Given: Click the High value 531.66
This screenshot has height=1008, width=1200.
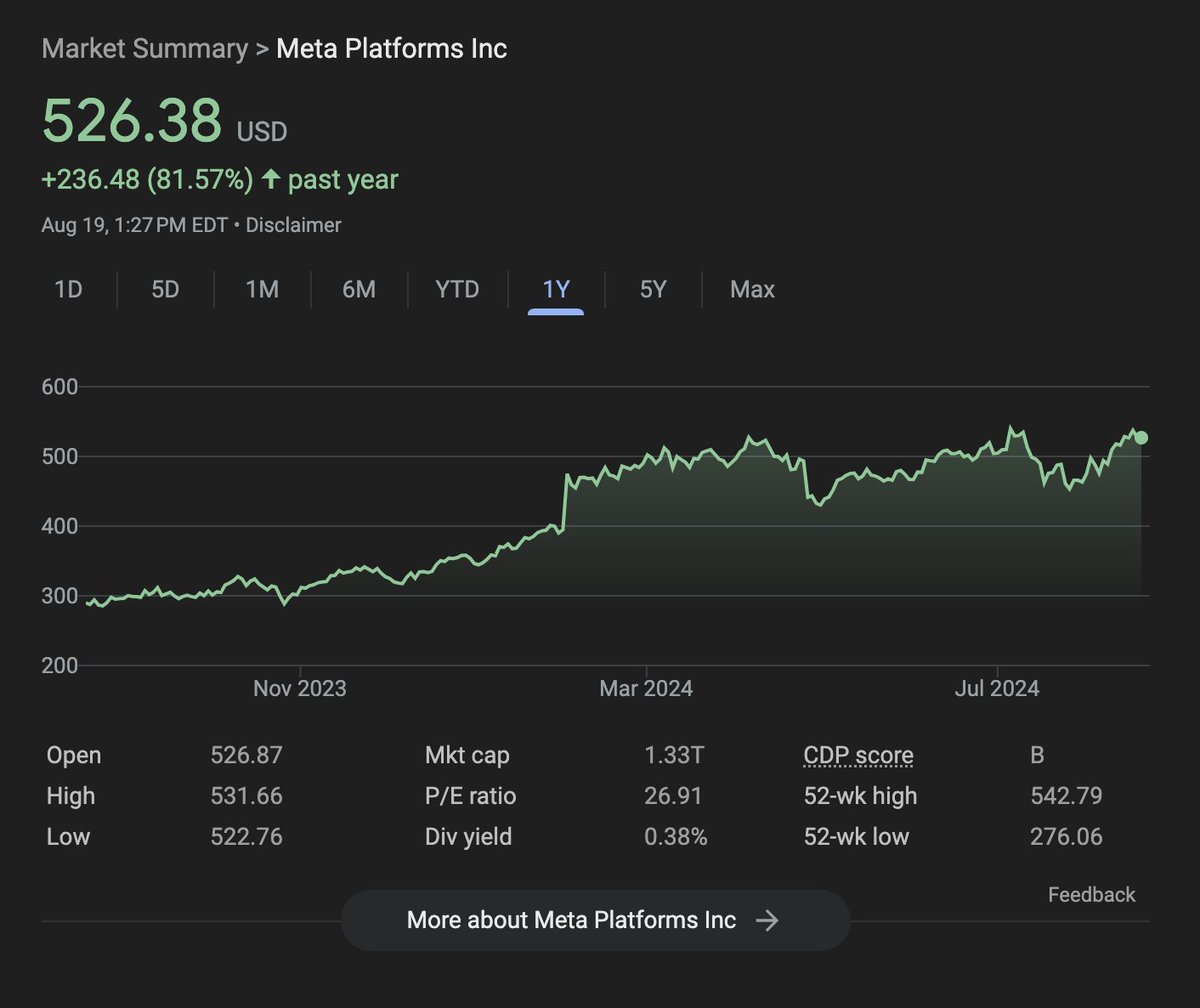Looking at the screenshot, I should (x=247, y=796).
